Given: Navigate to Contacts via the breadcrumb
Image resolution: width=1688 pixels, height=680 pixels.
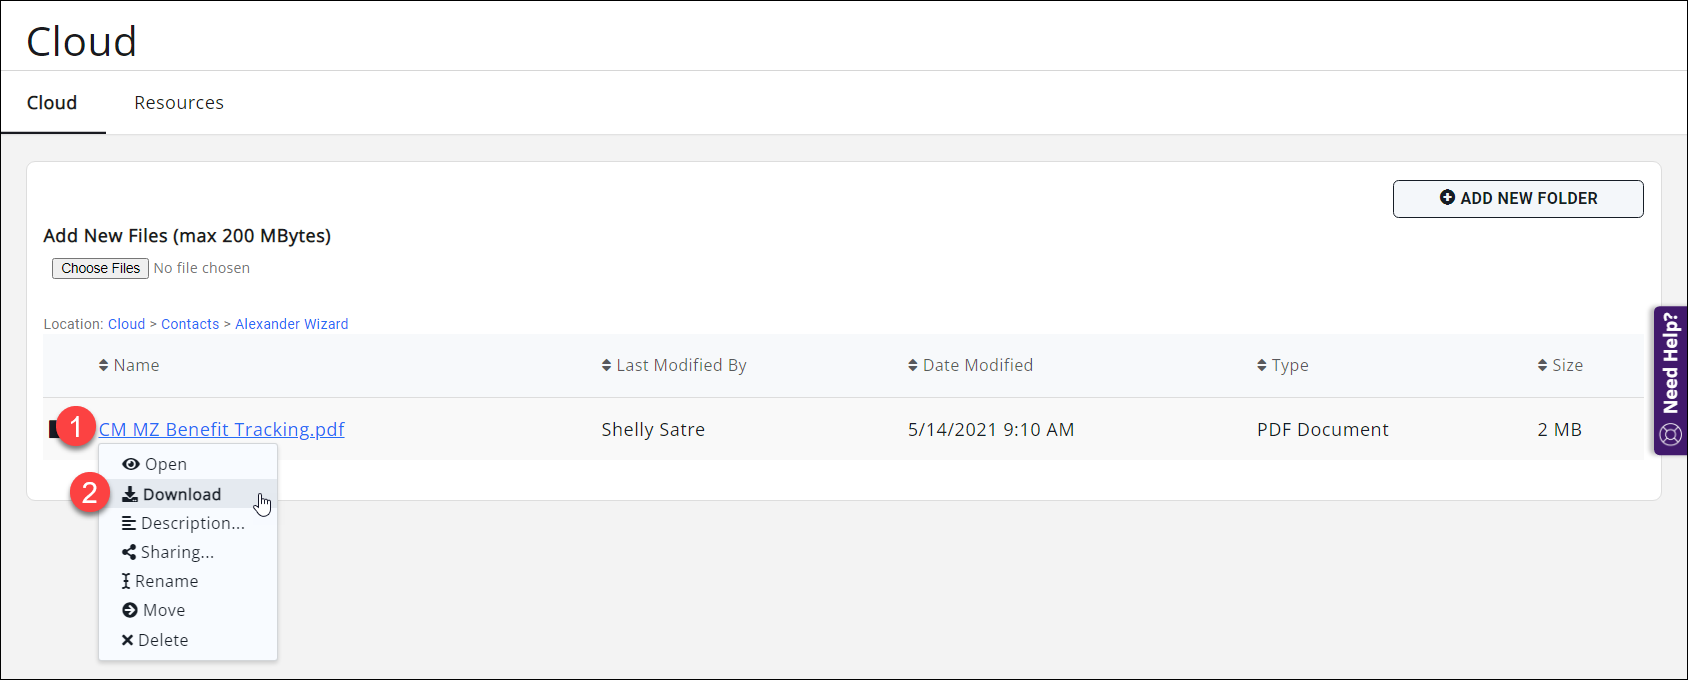Looking at the screenshot, I should [x=190, y=323].
